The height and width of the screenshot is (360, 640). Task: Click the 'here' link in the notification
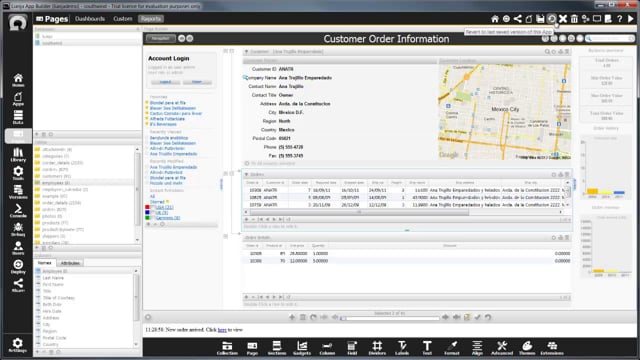pos(222,330)
